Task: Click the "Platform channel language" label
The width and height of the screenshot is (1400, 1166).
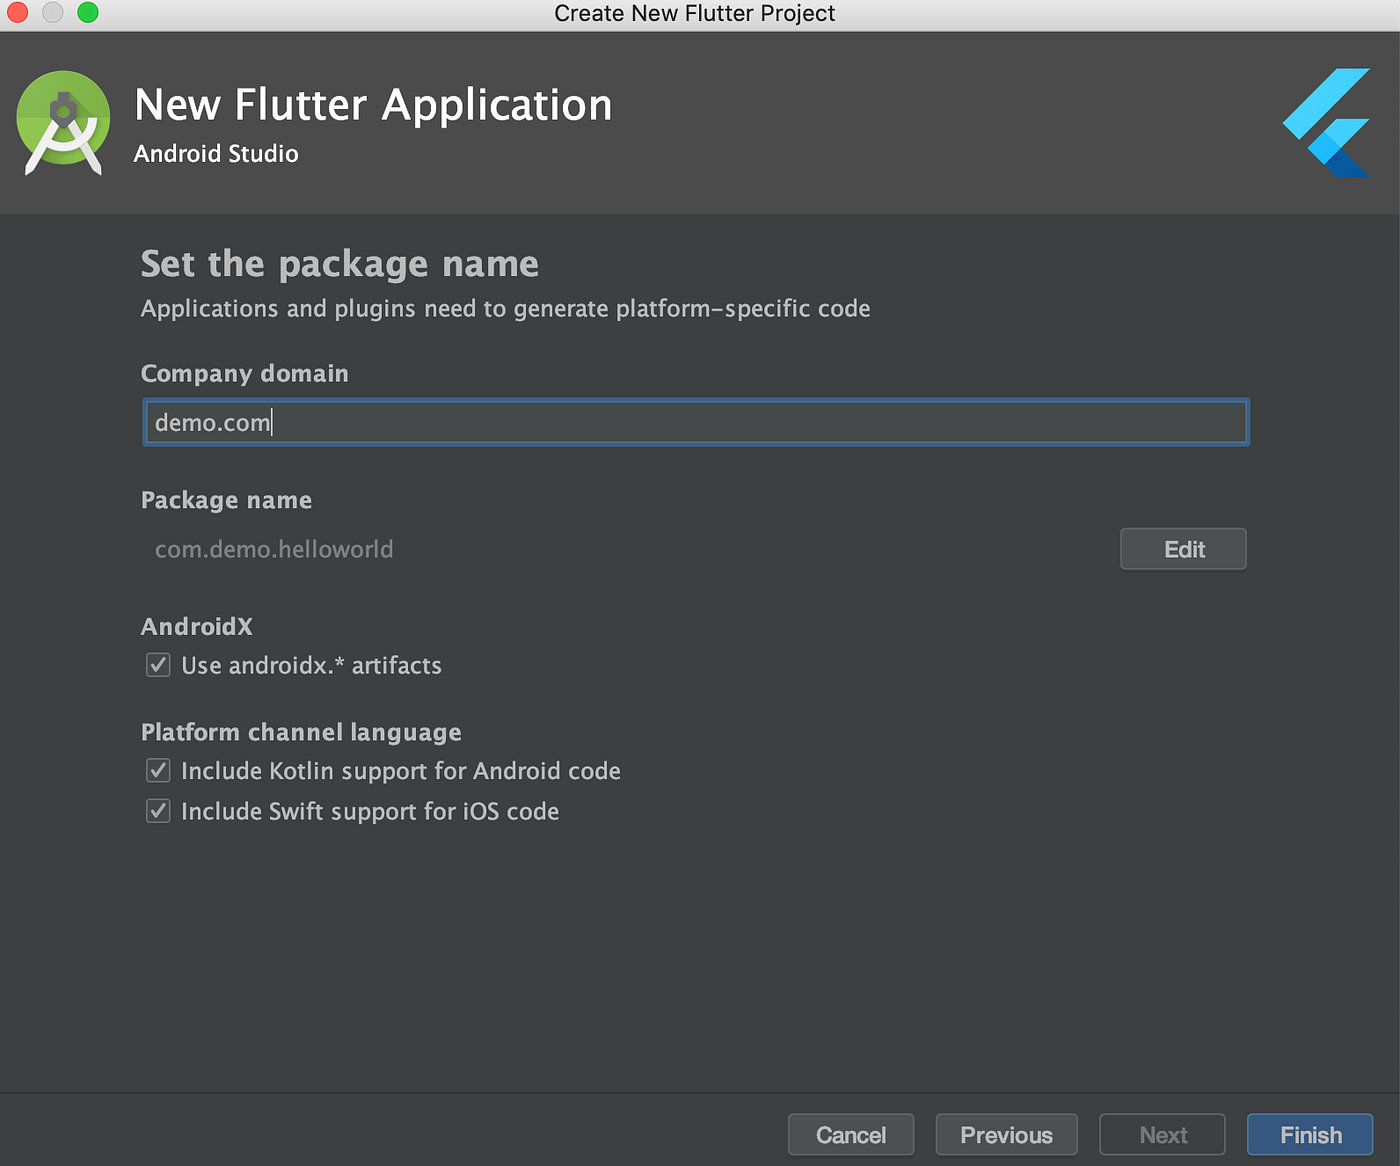Action: [300, 731]
